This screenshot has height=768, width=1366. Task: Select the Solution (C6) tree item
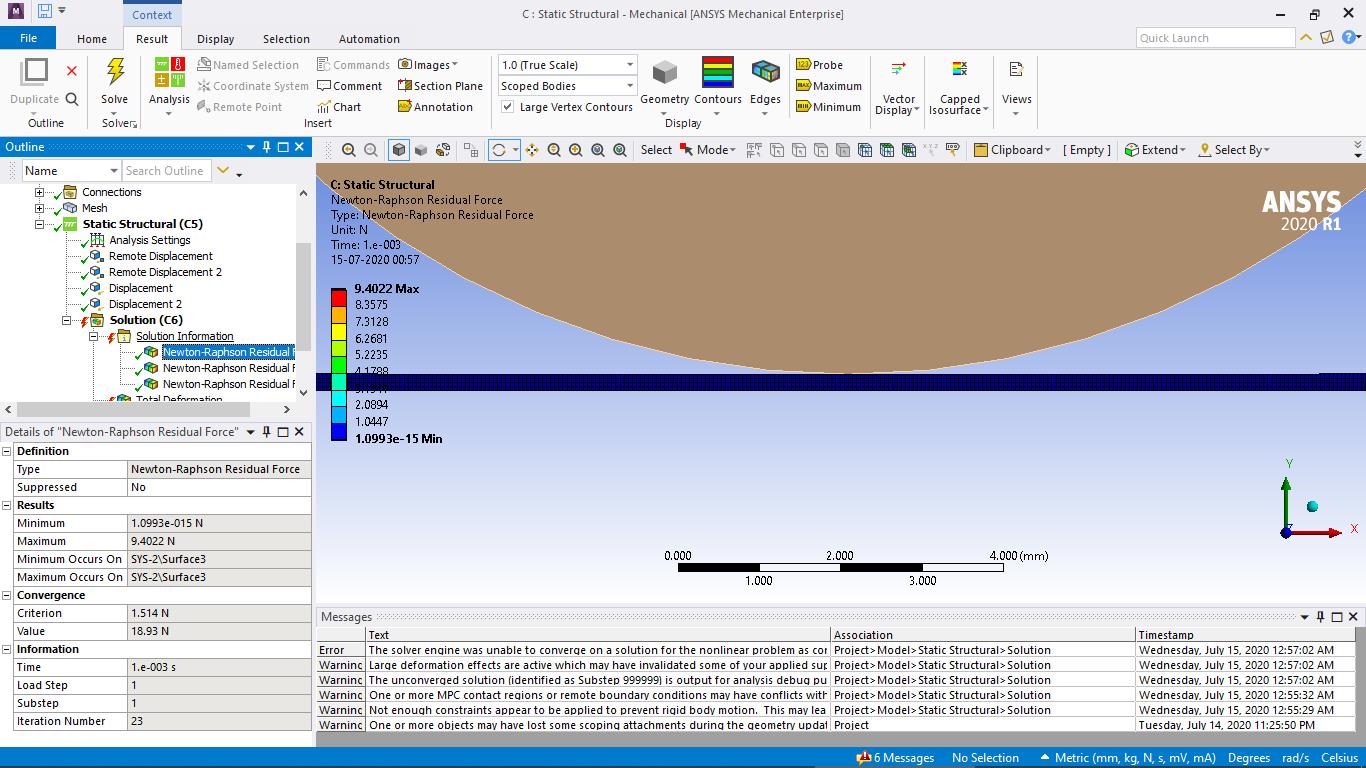coord(146,320)
